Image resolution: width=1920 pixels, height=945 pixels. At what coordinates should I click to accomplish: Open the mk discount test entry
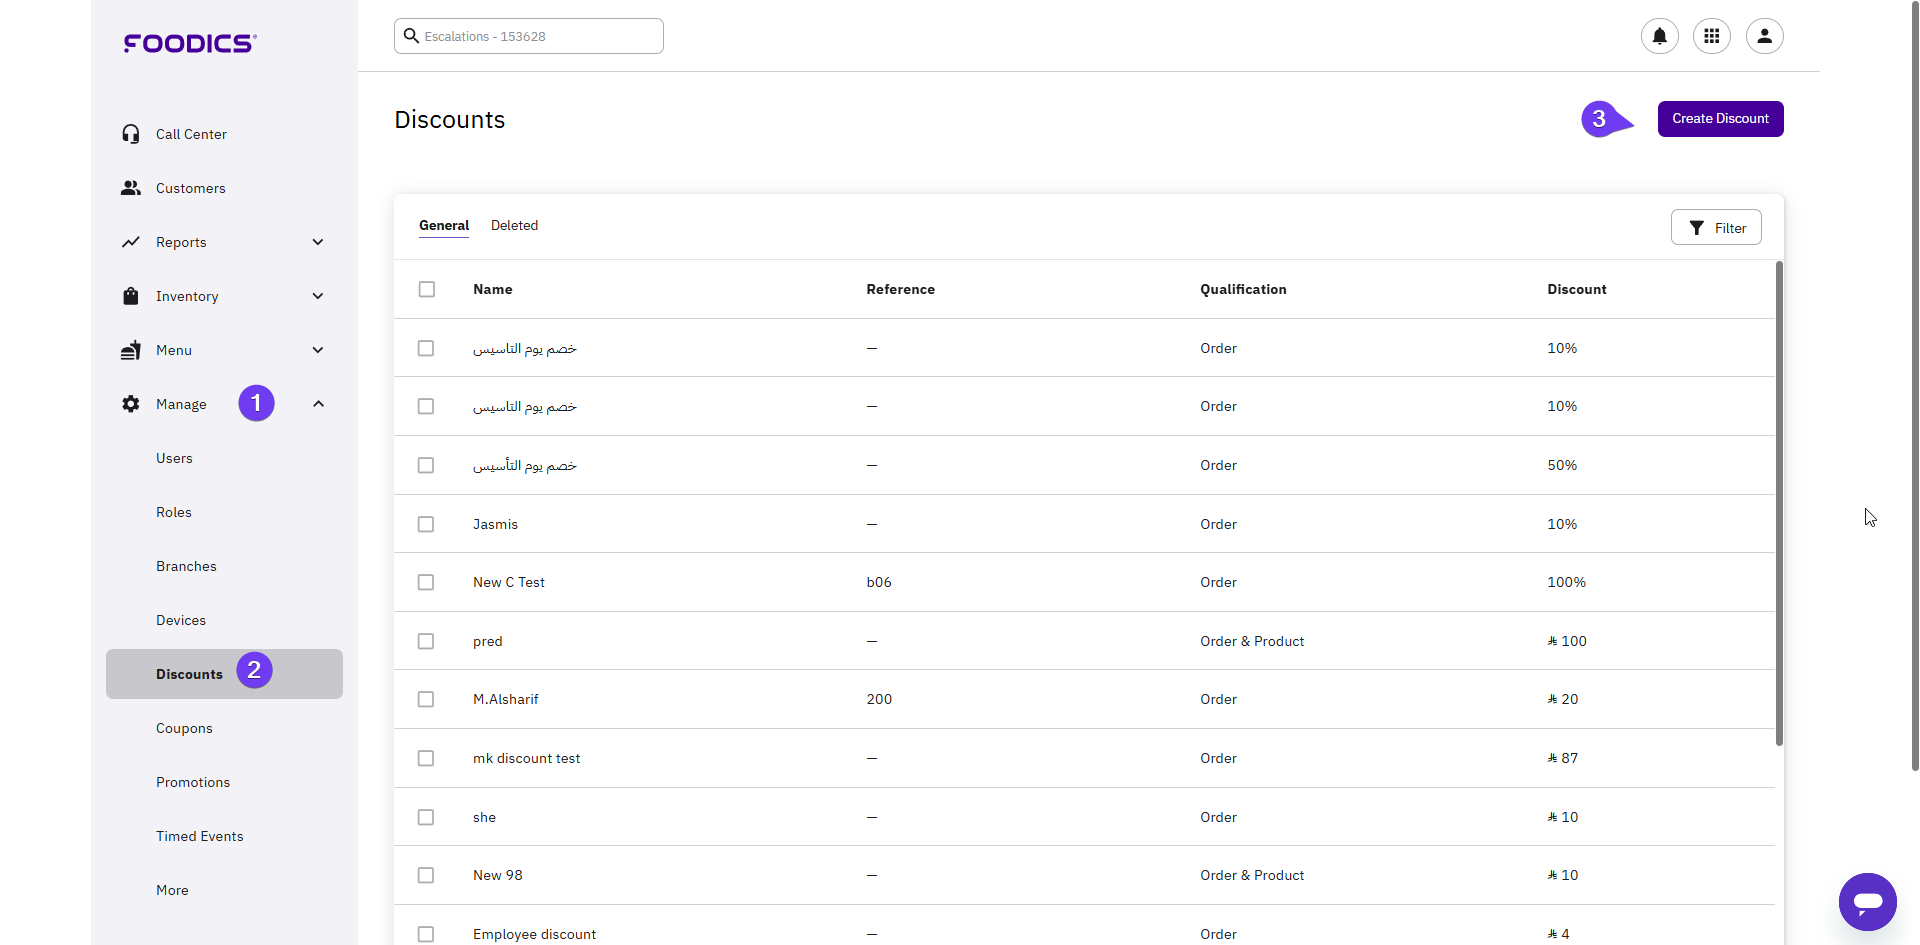pyautogui.click(x=527, y=758)
